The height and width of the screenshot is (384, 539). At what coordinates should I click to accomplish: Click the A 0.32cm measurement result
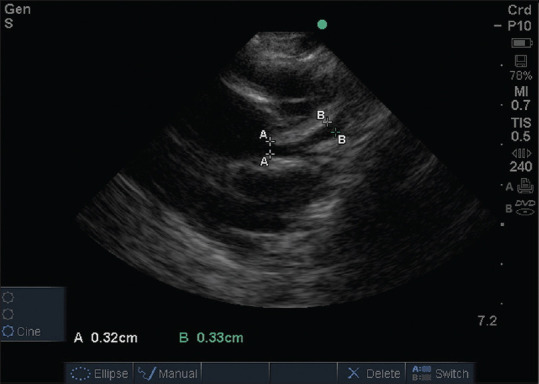[x=106, y=338]
